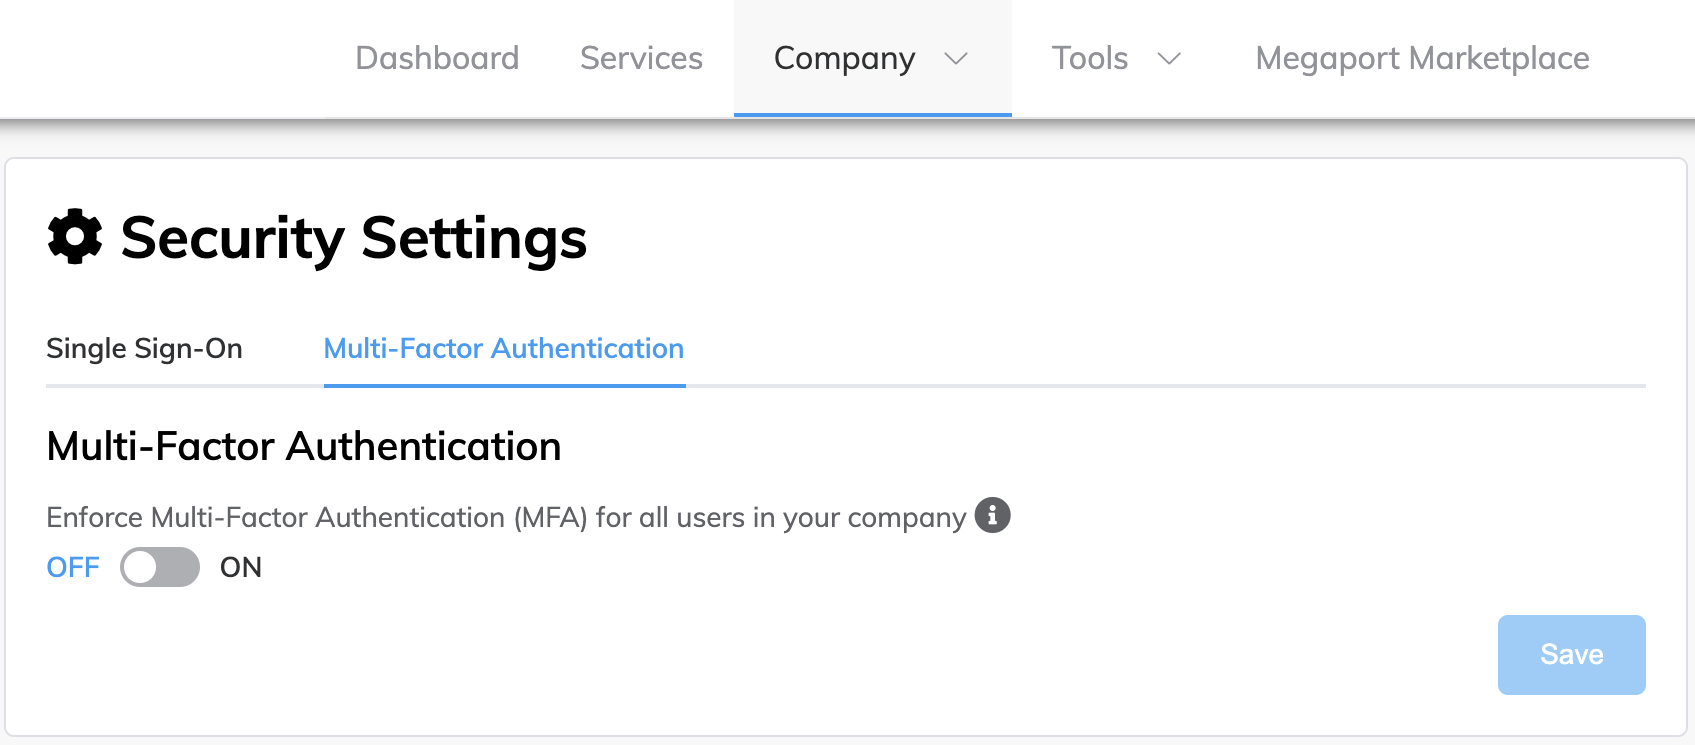The image size is (1695, 745).
Task: Open Megaport Marketplace
Action: point(1422,58)
